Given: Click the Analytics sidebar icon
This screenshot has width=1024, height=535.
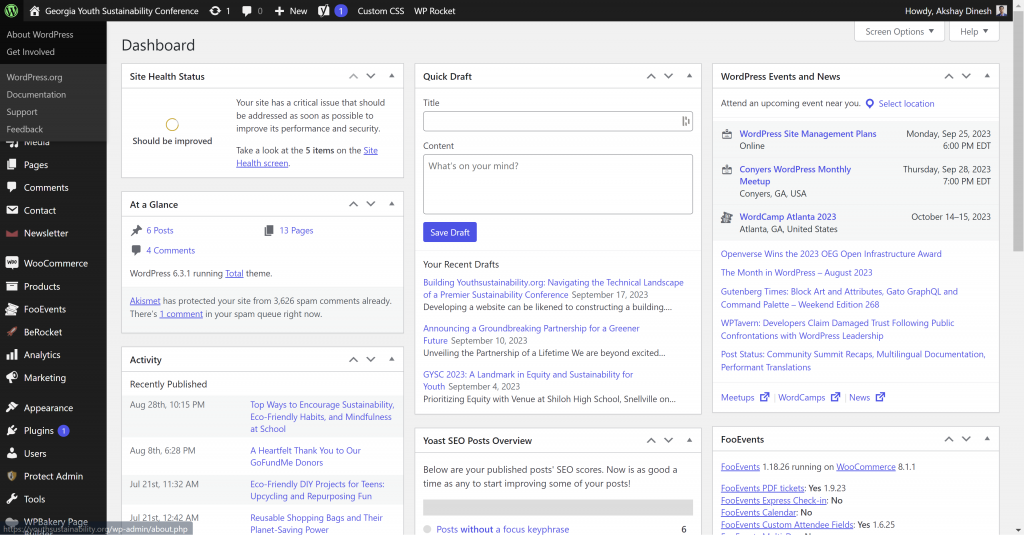Looking at the screenshot, I should click(12, 355).
